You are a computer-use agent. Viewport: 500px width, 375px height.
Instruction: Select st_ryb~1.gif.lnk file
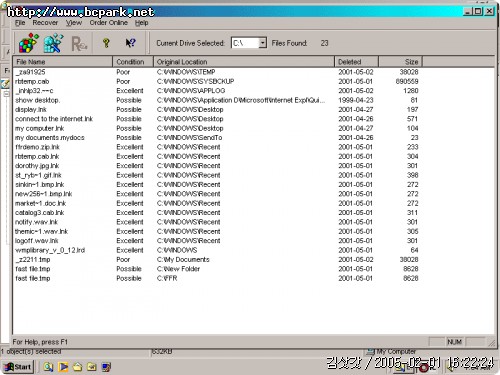38,175
